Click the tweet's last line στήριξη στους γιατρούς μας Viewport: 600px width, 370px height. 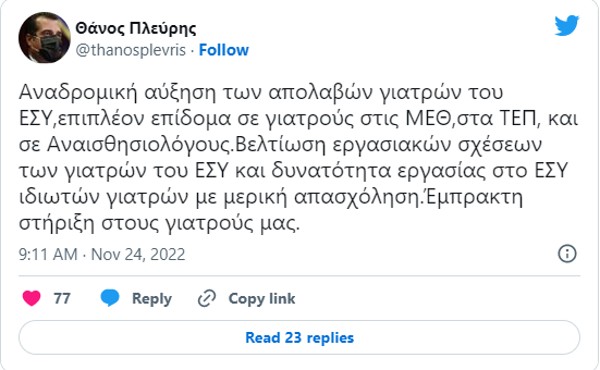pos(159,223)
